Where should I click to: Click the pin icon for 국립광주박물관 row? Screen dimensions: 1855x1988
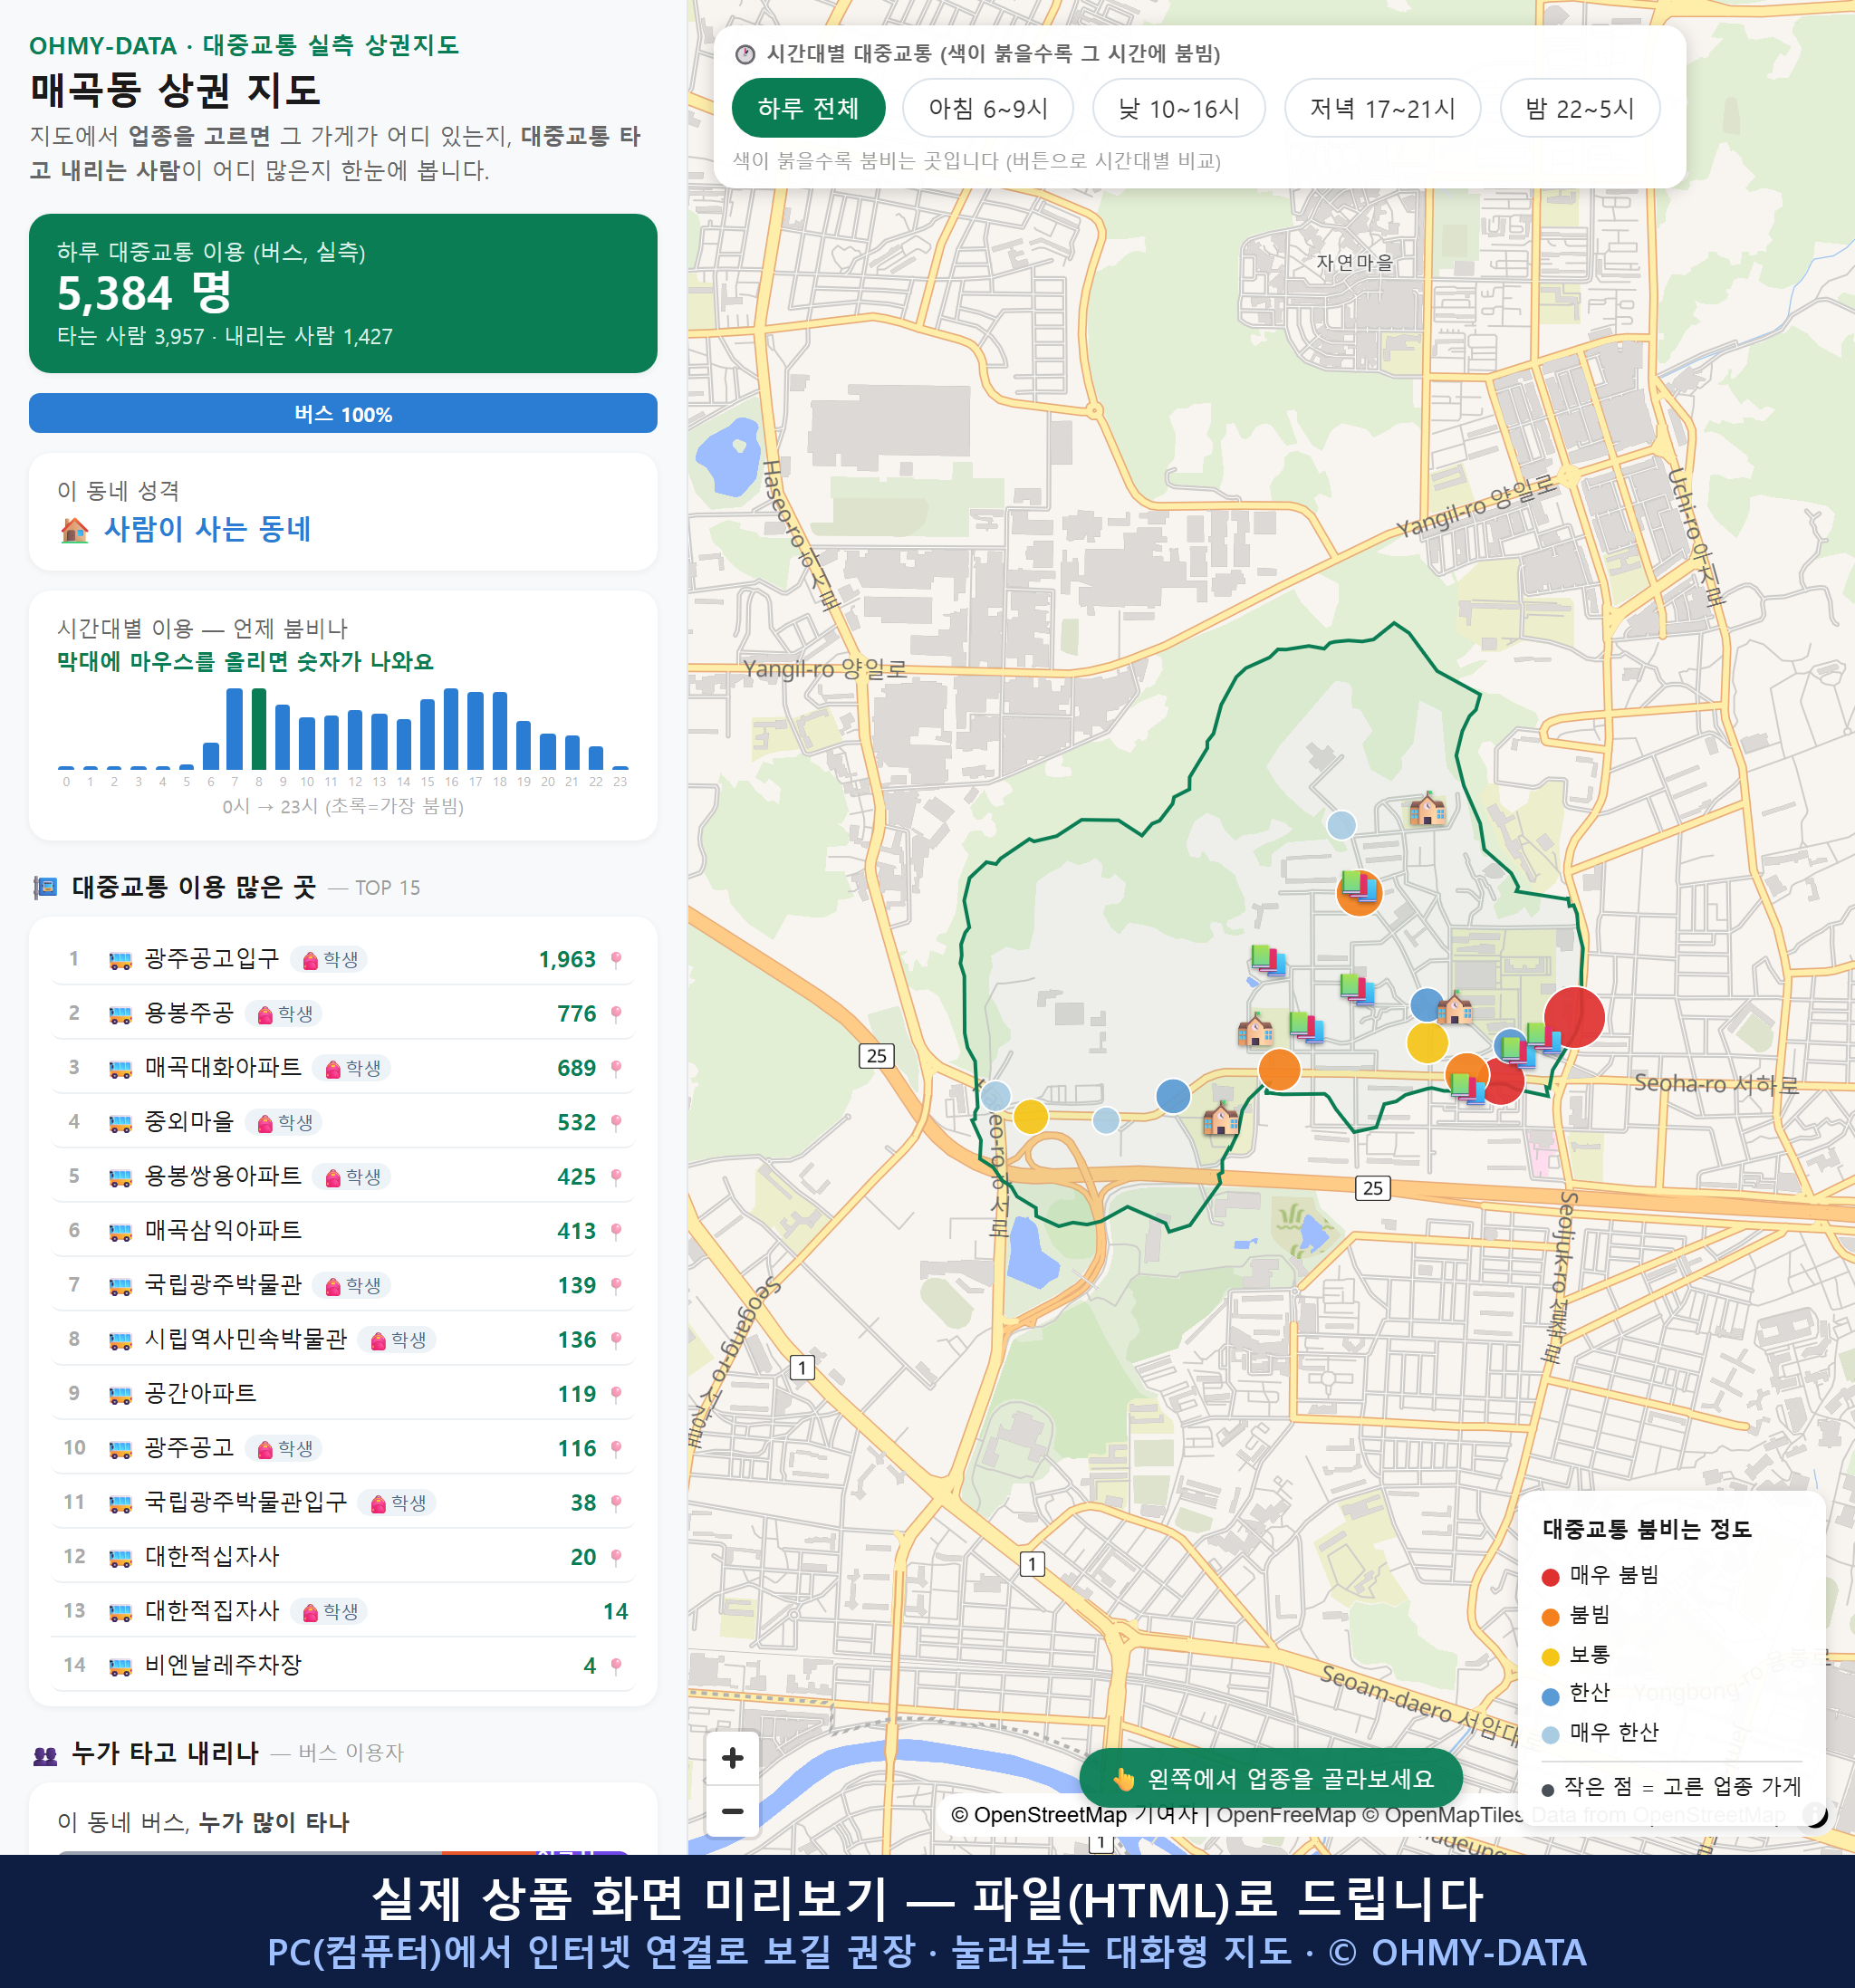[616, 1286]
